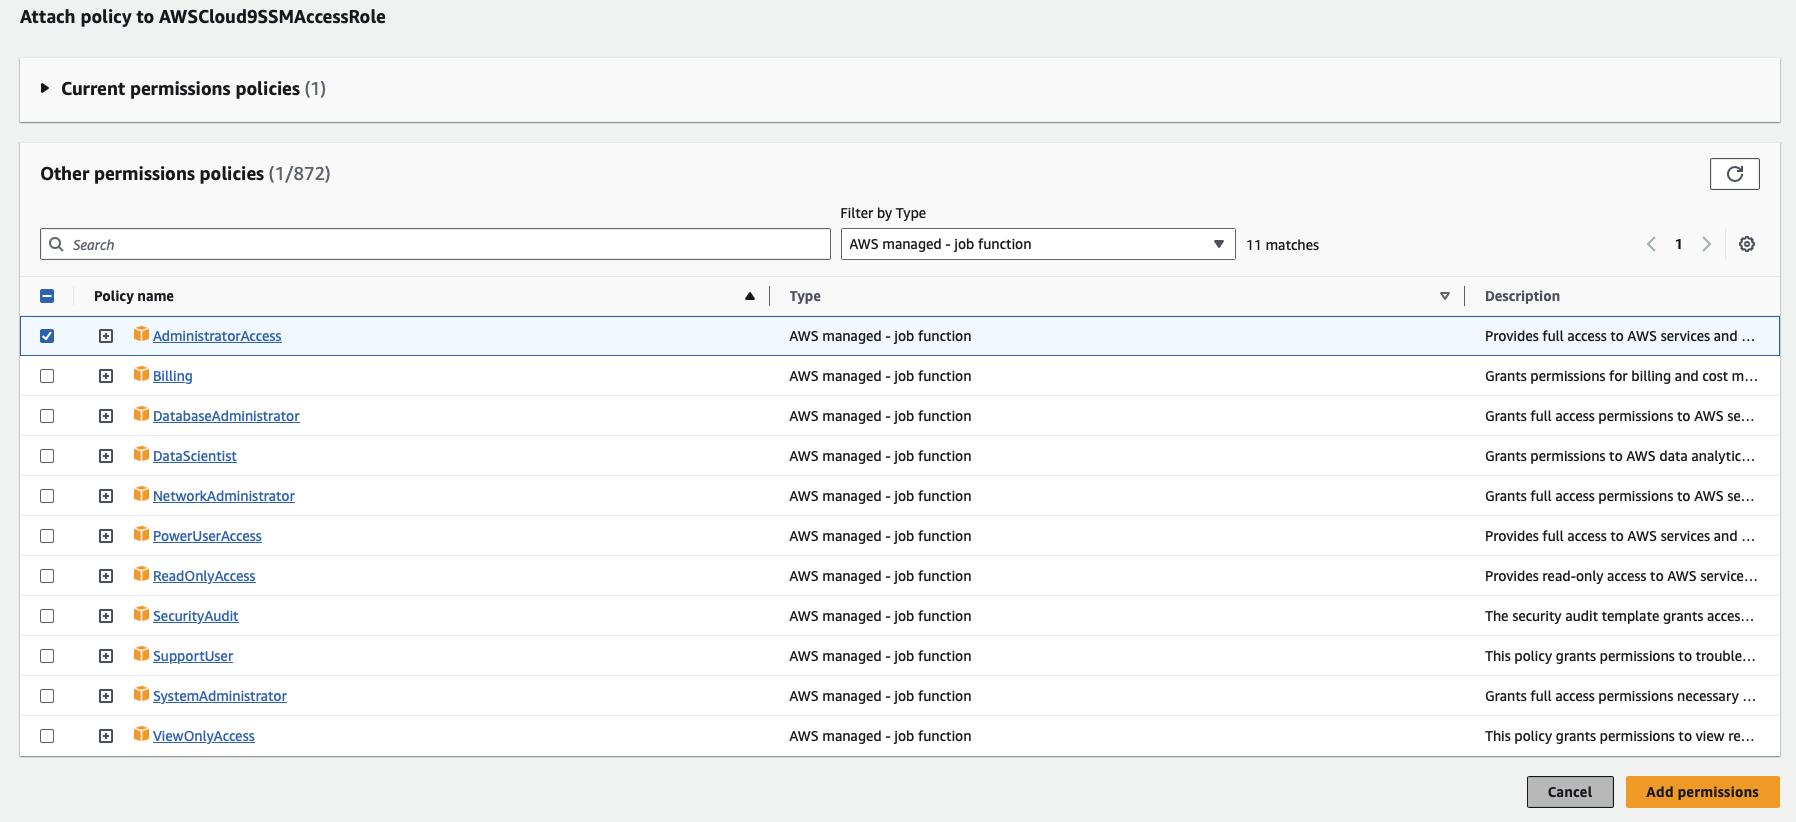Screen dimensions: 1796x822
Task: Sort by Policy name ascending arrow
Action: click(x=750, y=296)
